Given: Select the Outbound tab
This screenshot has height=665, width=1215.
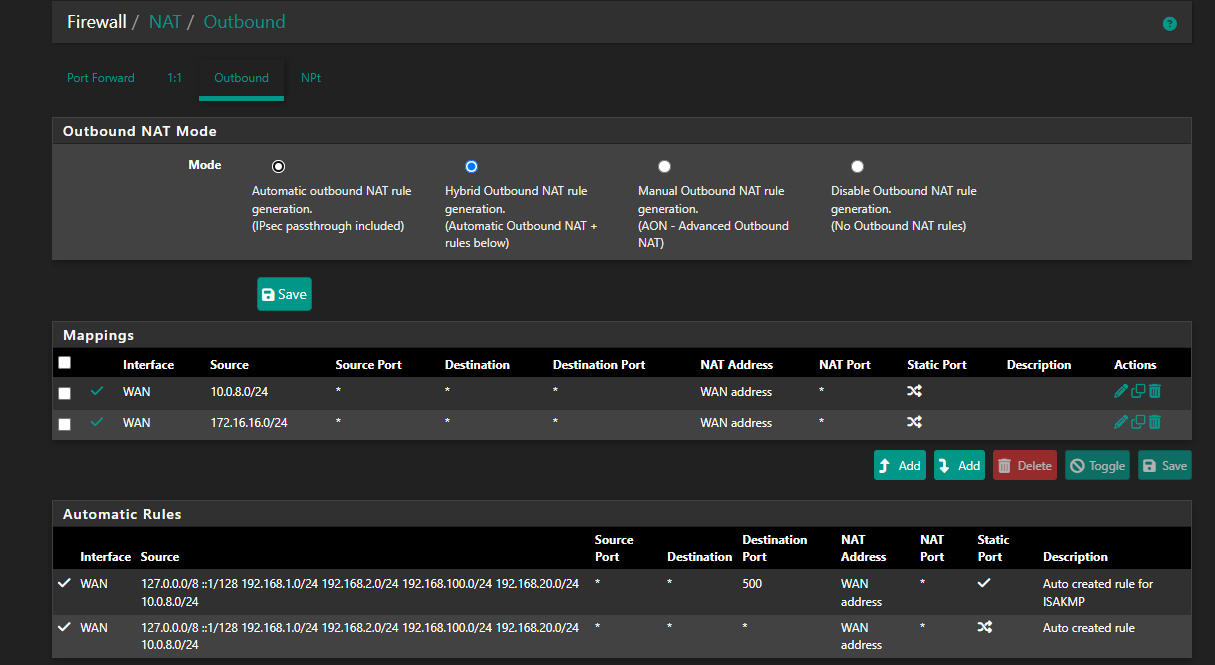Looking at the screenshot, I should click(241, 78).
